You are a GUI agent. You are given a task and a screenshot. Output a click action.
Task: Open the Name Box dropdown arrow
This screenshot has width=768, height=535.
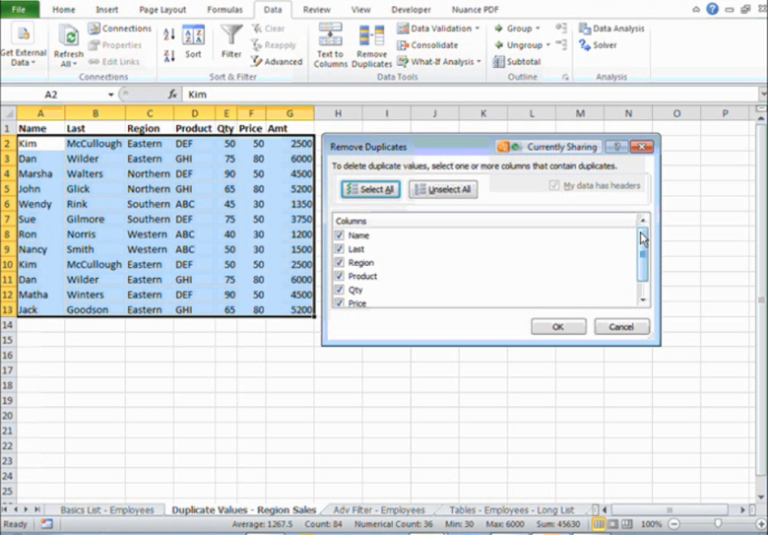111,95
